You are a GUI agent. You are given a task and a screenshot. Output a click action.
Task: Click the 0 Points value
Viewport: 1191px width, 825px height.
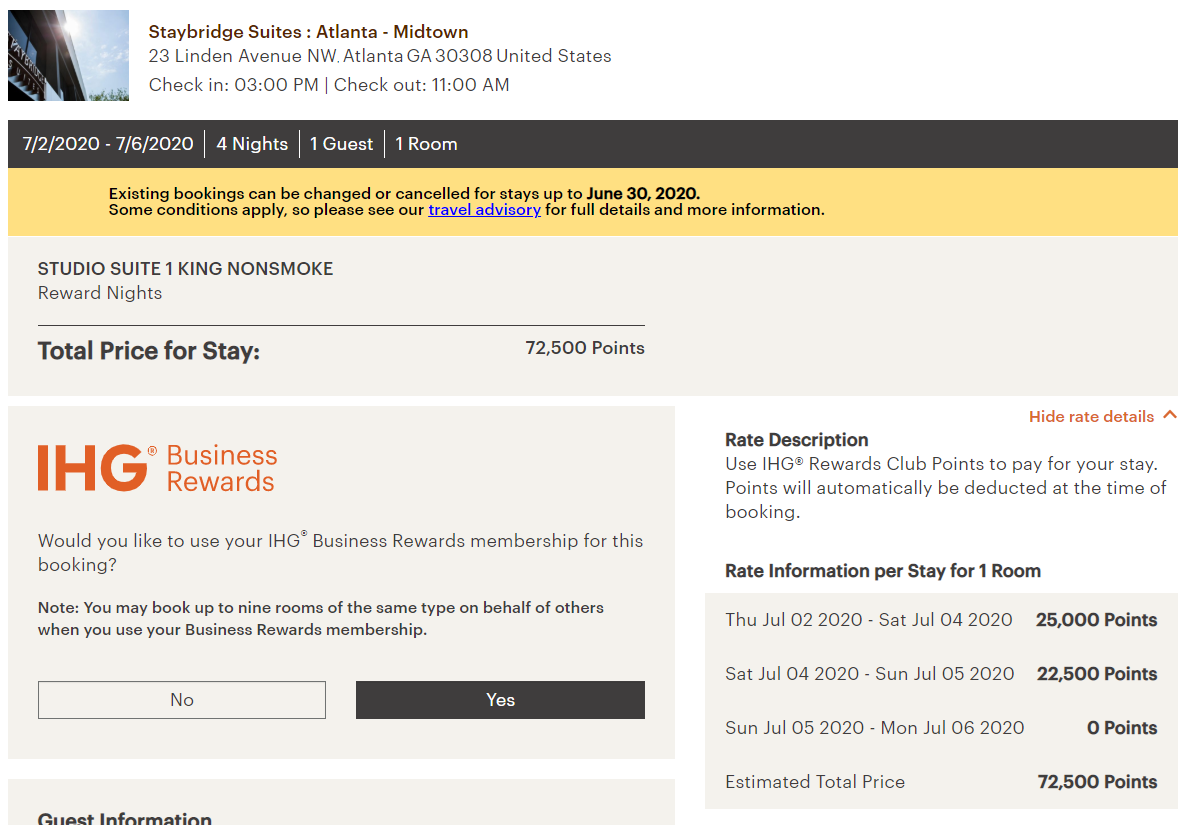(1122, 728)
